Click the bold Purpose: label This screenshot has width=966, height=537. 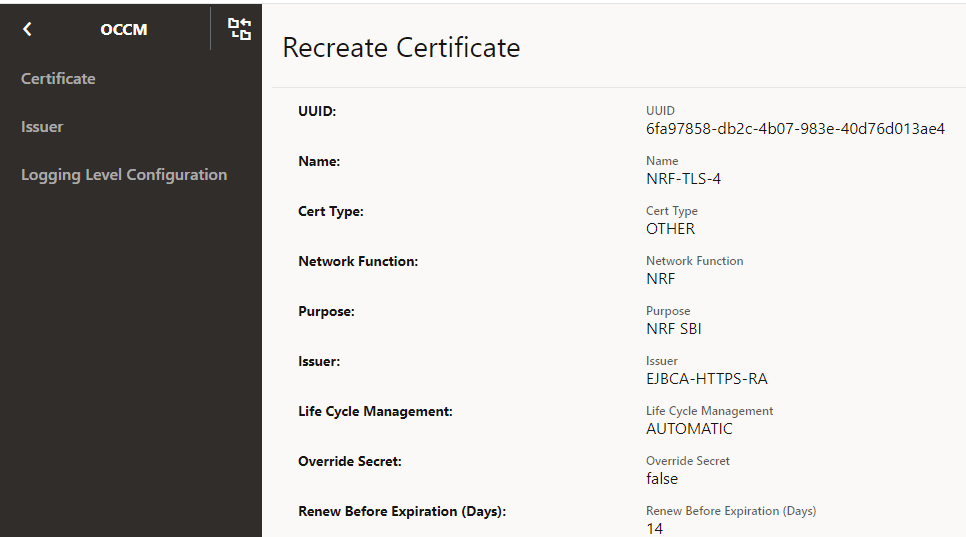327,312
